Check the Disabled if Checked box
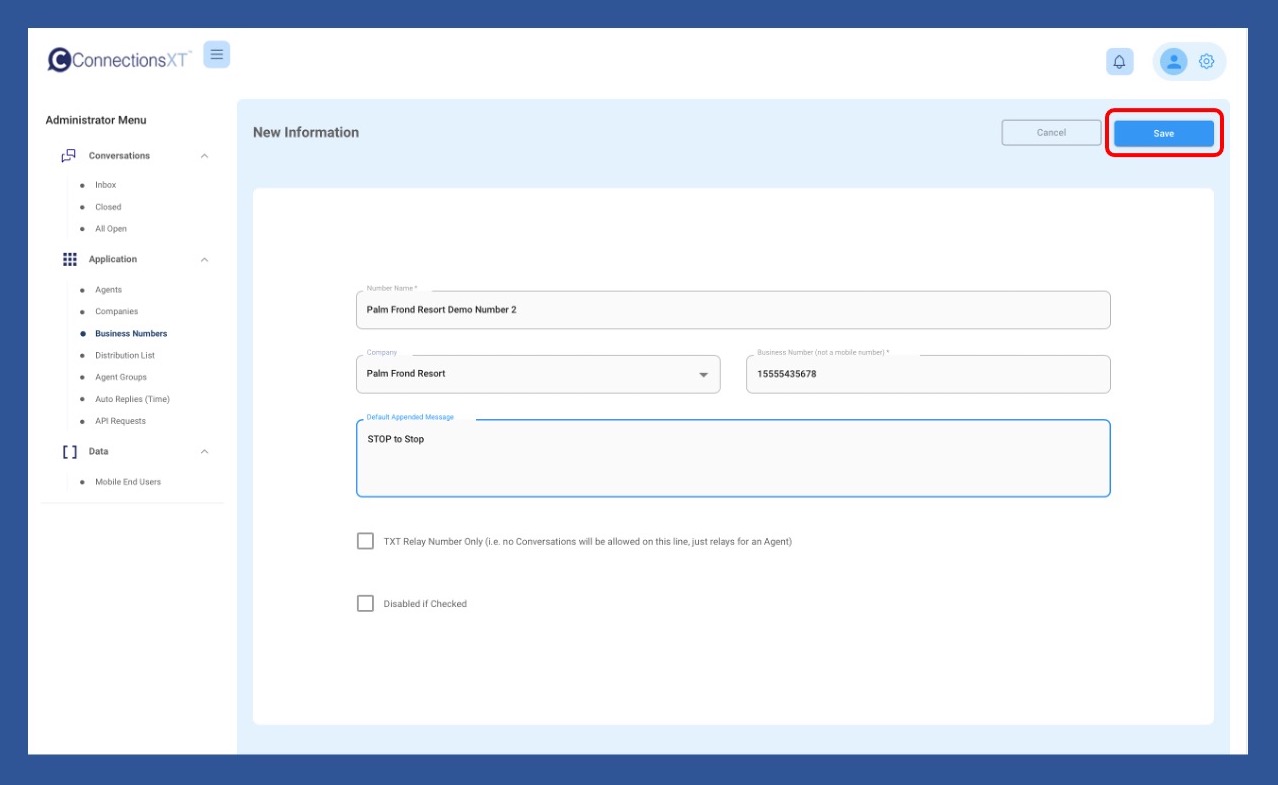The width and height of the screenshot is (1278, 785). (x=366, y=604)
